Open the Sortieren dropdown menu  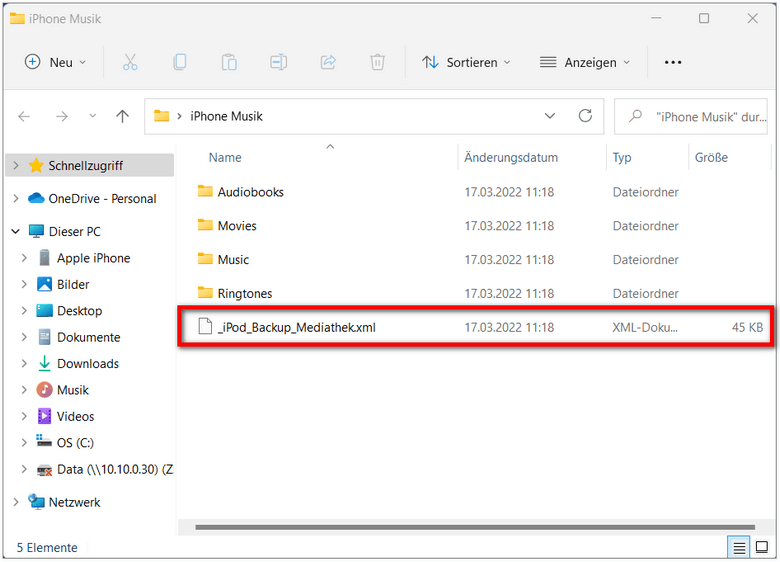[x=466, y=62]
